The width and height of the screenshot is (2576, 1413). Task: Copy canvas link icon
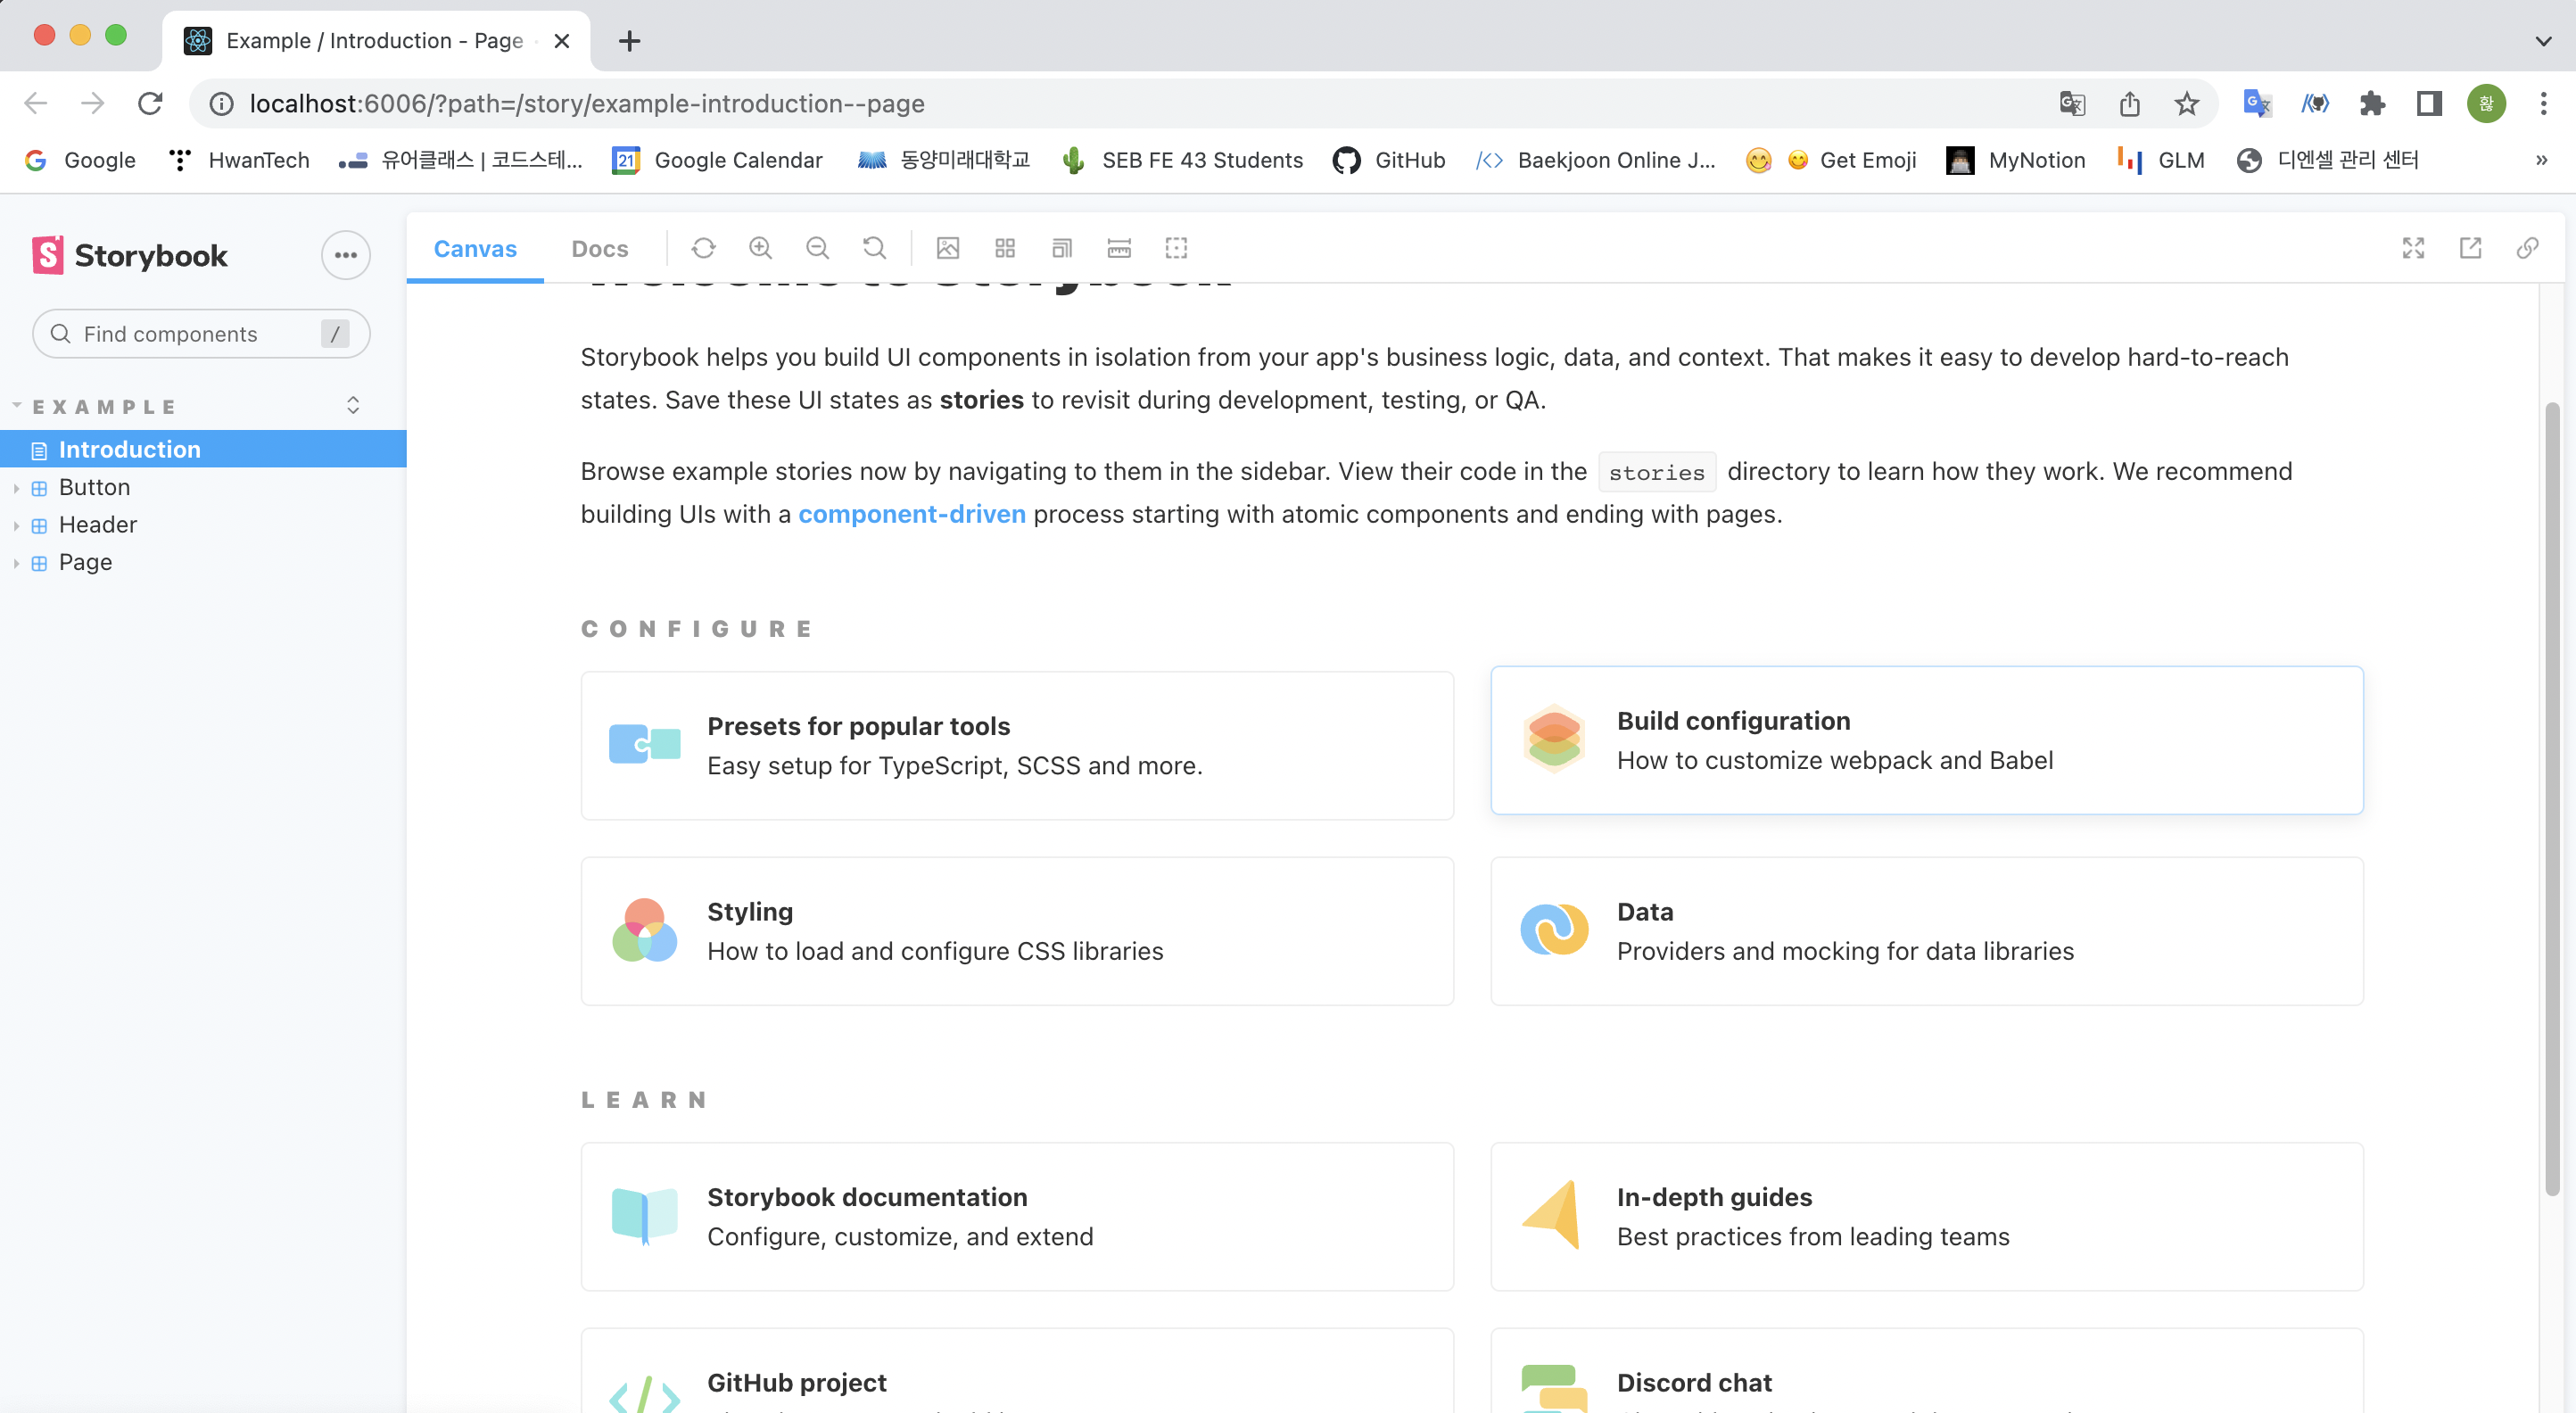pyautogui.click(x=2526, y=248)
